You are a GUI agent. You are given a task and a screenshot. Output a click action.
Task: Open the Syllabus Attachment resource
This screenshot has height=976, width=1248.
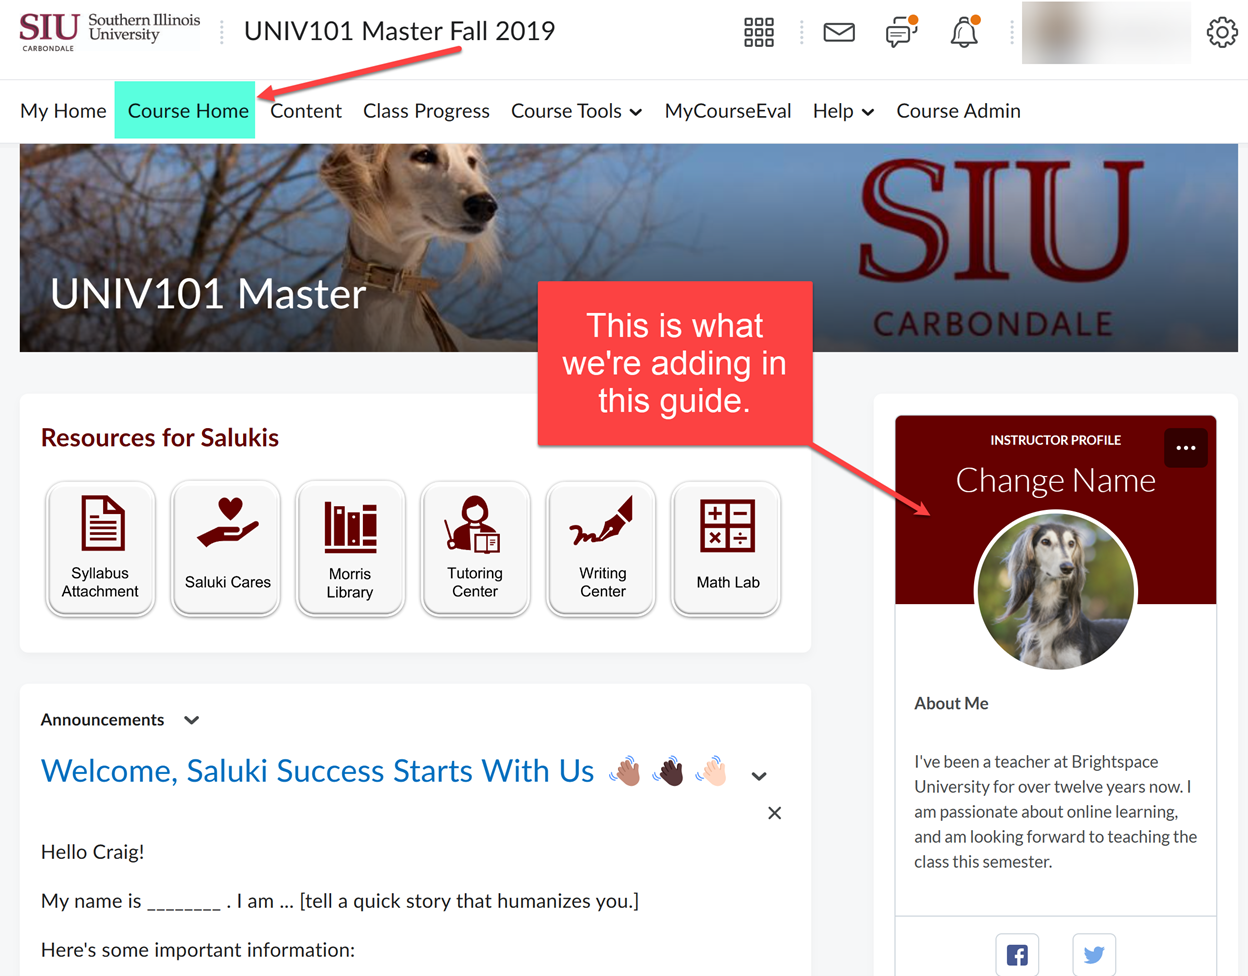click(100, 548)
